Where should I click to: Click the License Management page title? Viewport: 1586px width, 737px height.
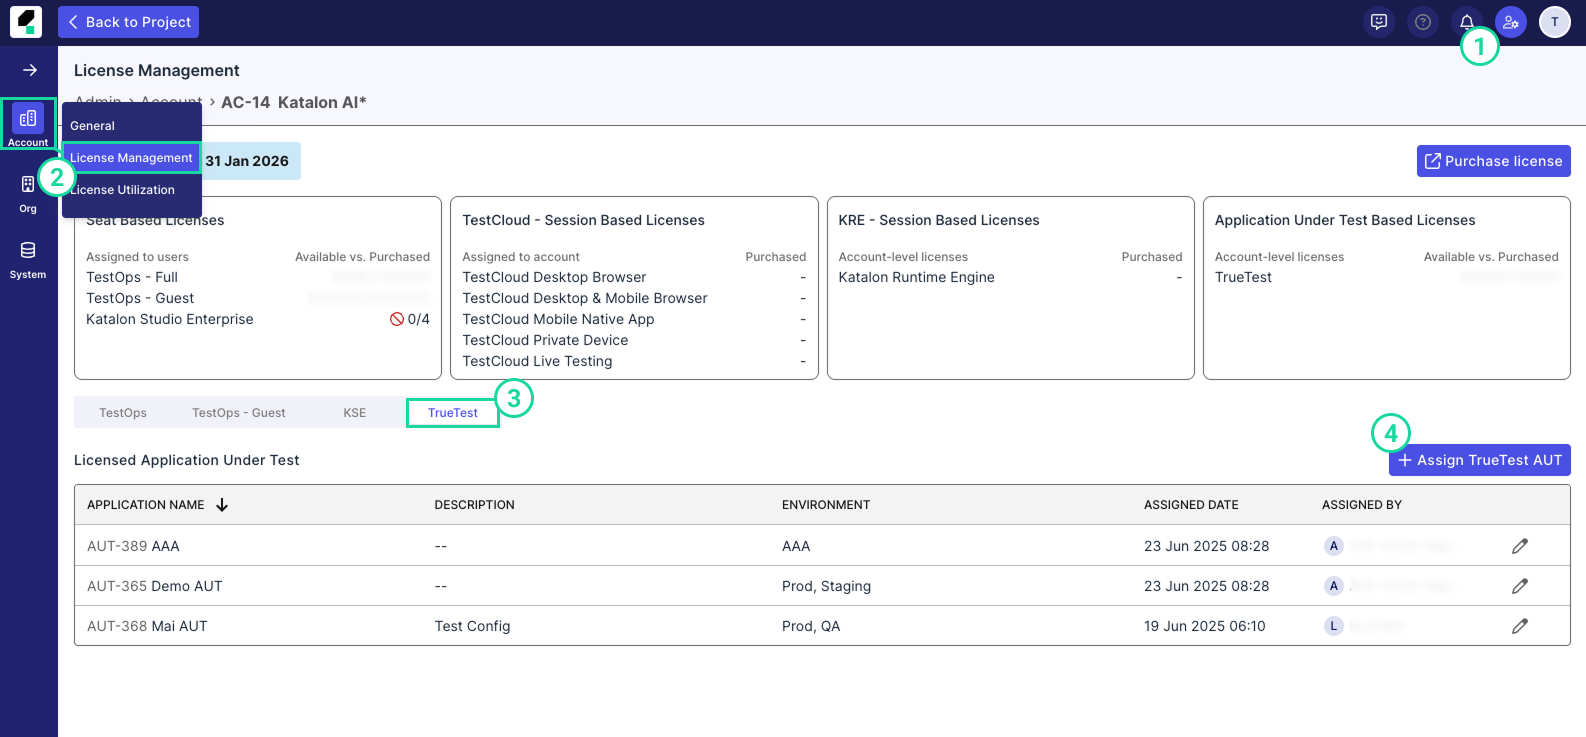point(157,70)
